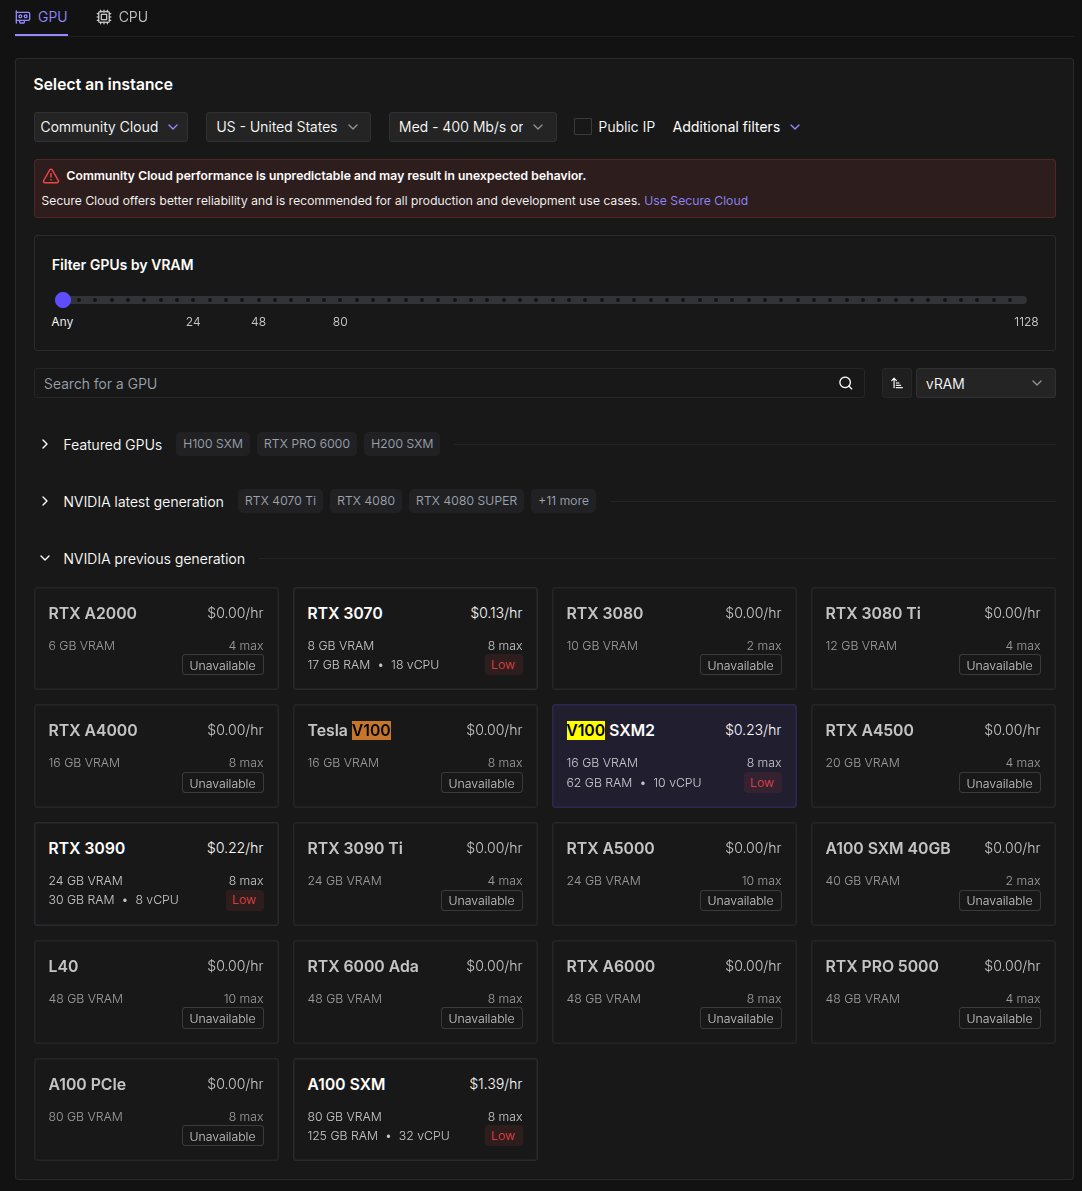Click the $0.23/hr price text
This screenshot has width=1082, height=1191.
(753, 730)
